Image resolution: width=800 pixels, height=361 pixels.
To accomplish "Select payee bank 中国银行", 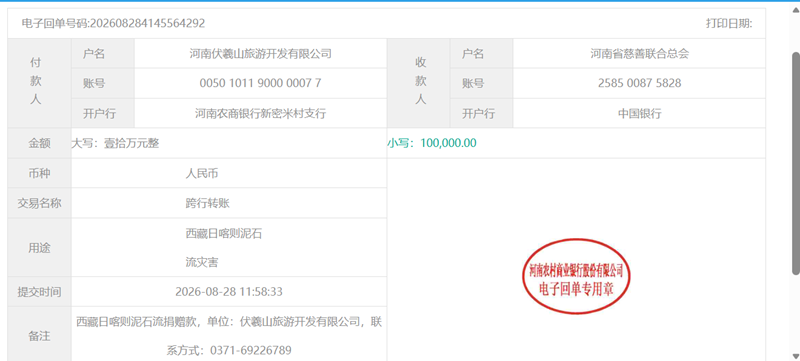I will [639, 113].
